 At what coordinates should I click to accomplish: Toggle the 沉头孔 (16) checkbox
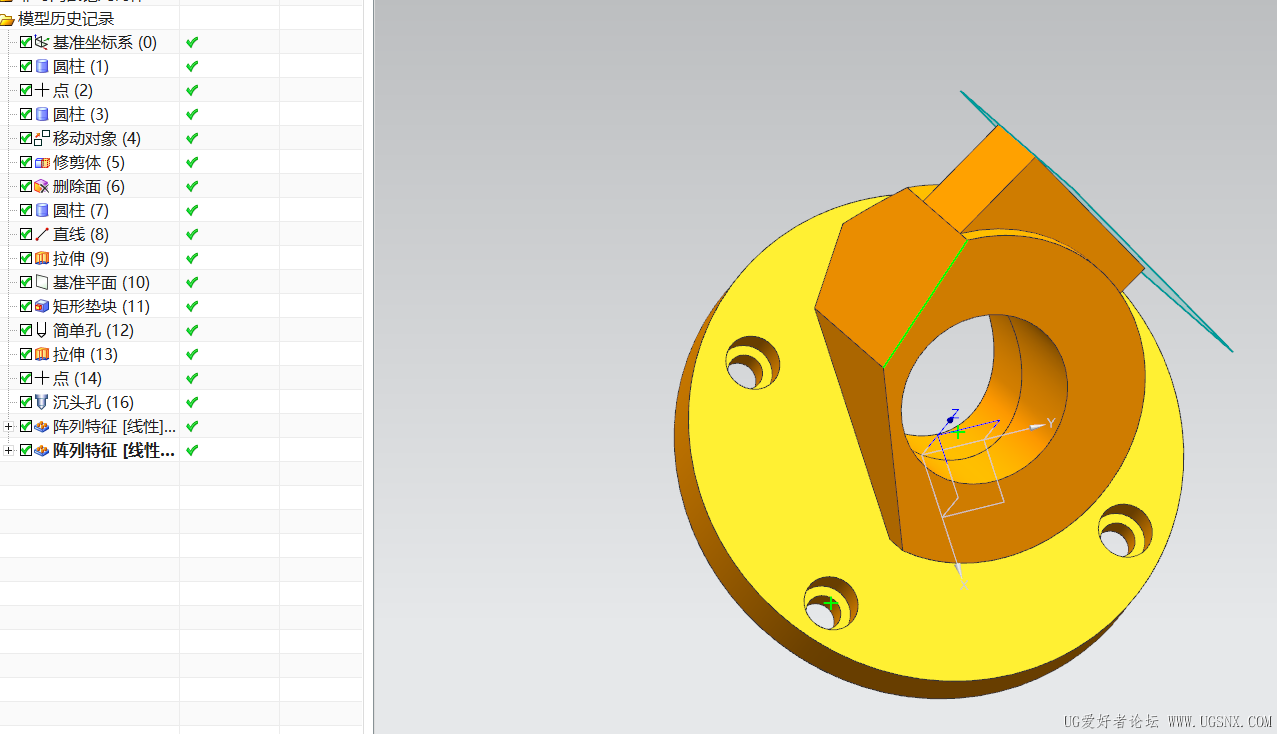click(x=26, y=402)
